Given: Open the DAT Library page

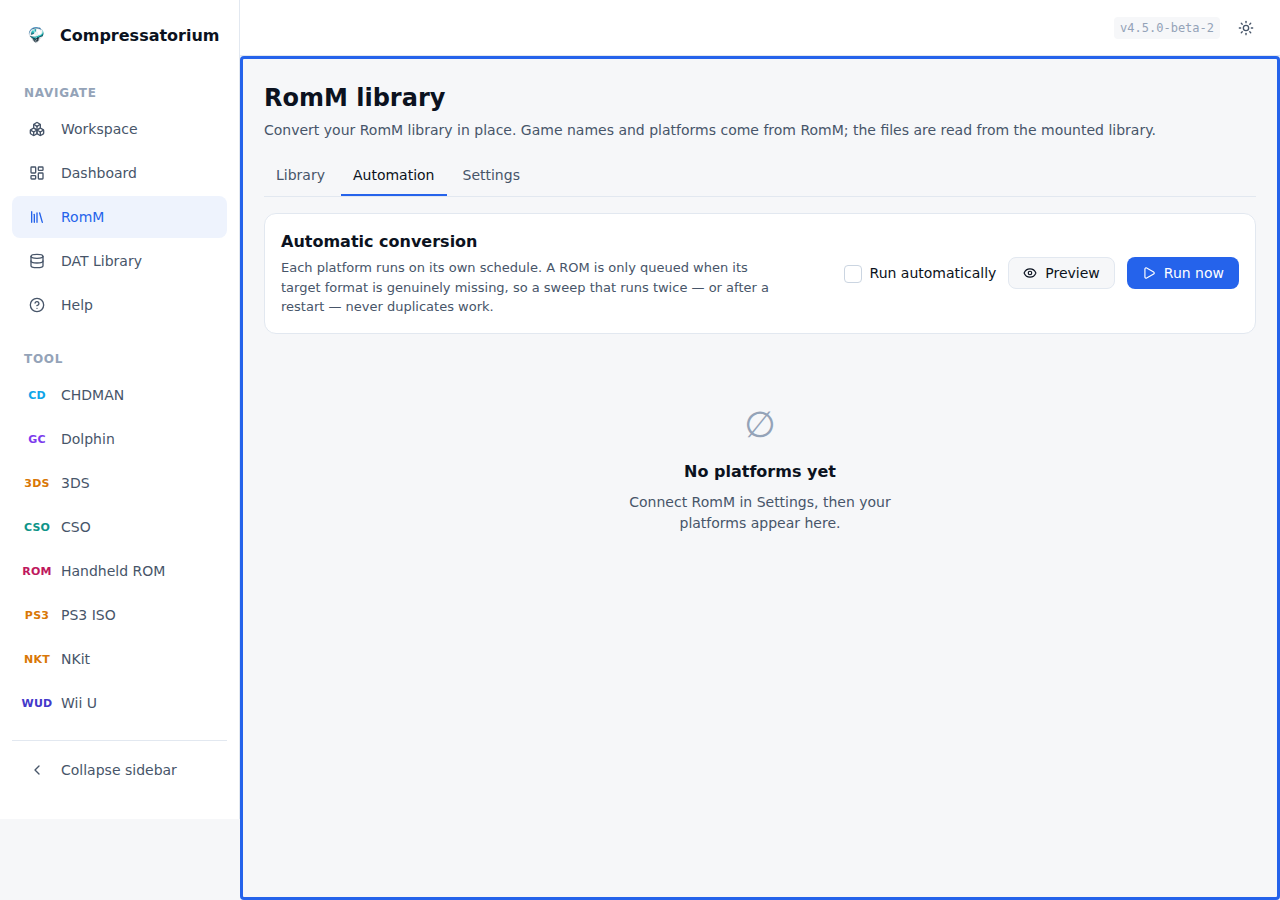Looking at the screenshot, I should (119, 261).
